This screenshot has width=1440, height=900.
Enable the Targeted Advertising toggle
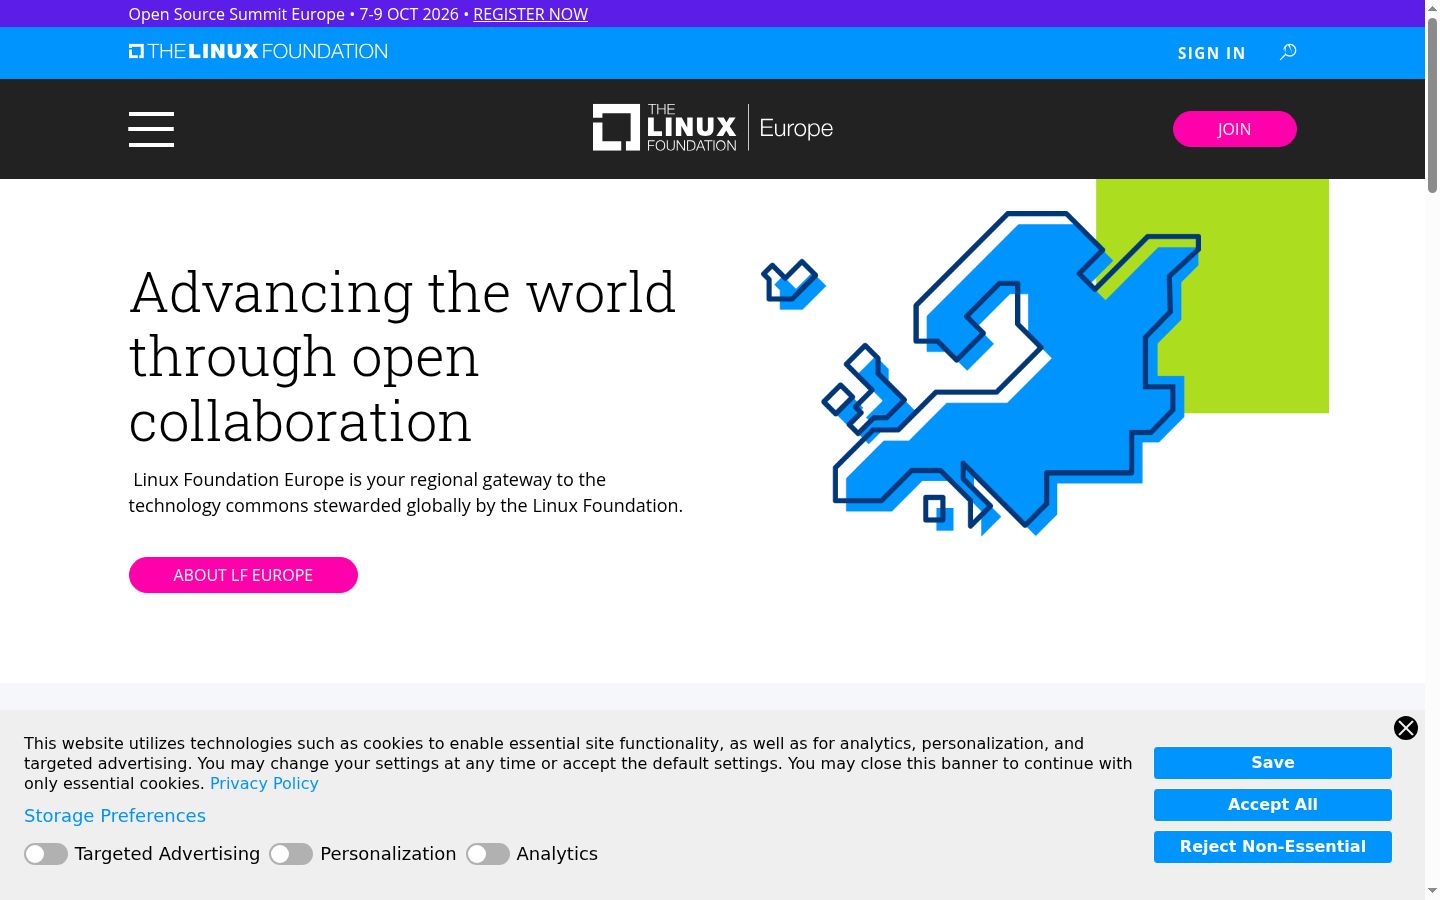46,854
